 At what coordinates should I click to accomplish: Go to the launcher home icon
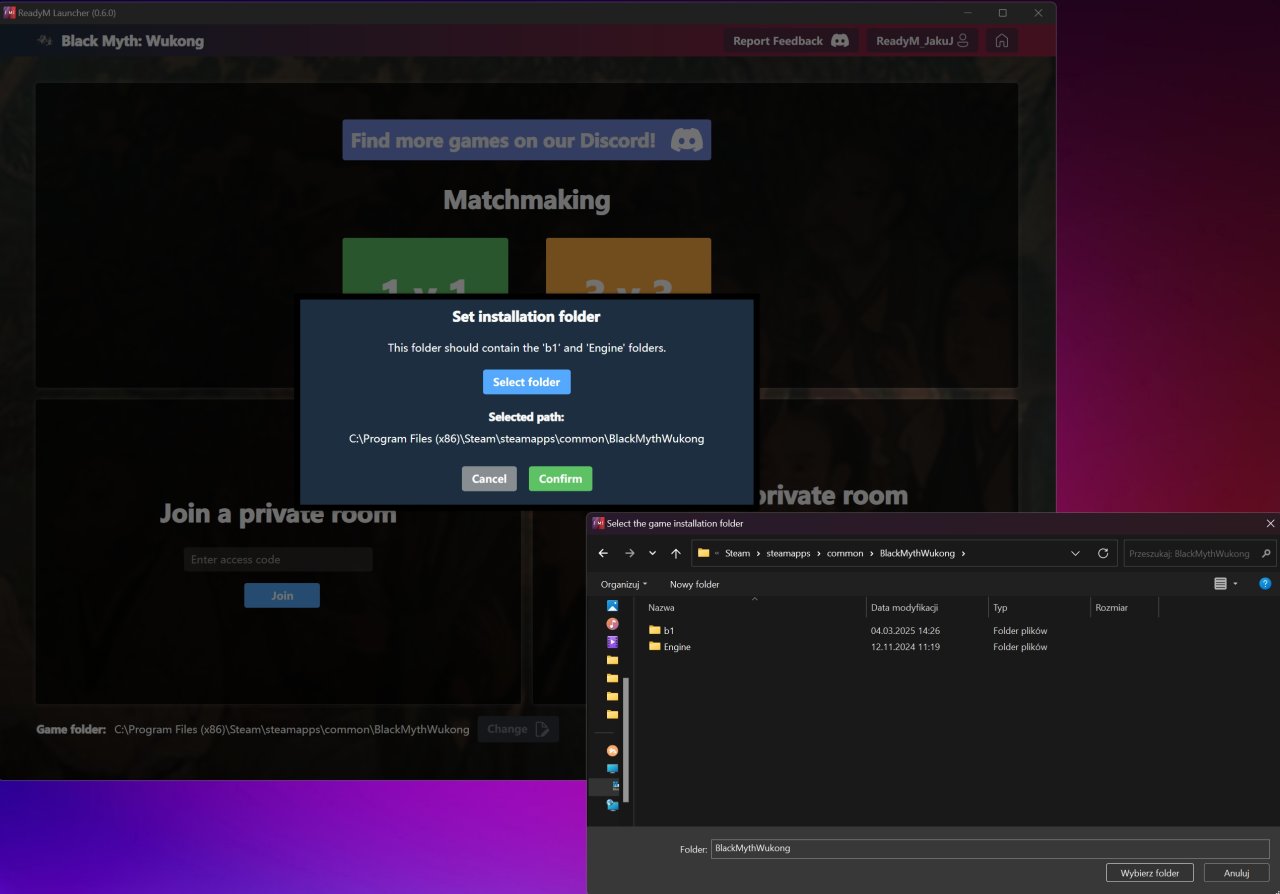(1002, 41)
